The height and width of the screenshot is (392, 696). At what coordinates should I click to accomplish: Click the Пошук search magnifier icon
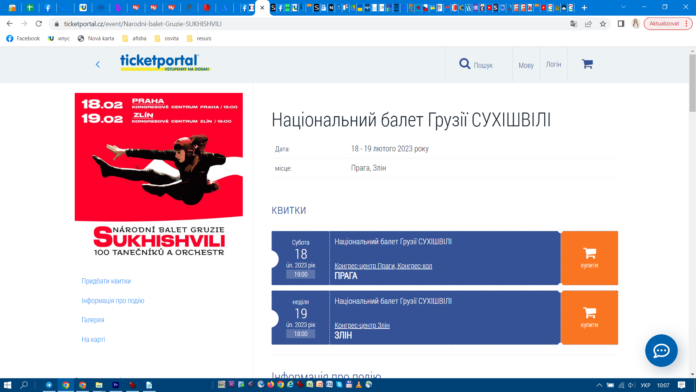point(464,64)
